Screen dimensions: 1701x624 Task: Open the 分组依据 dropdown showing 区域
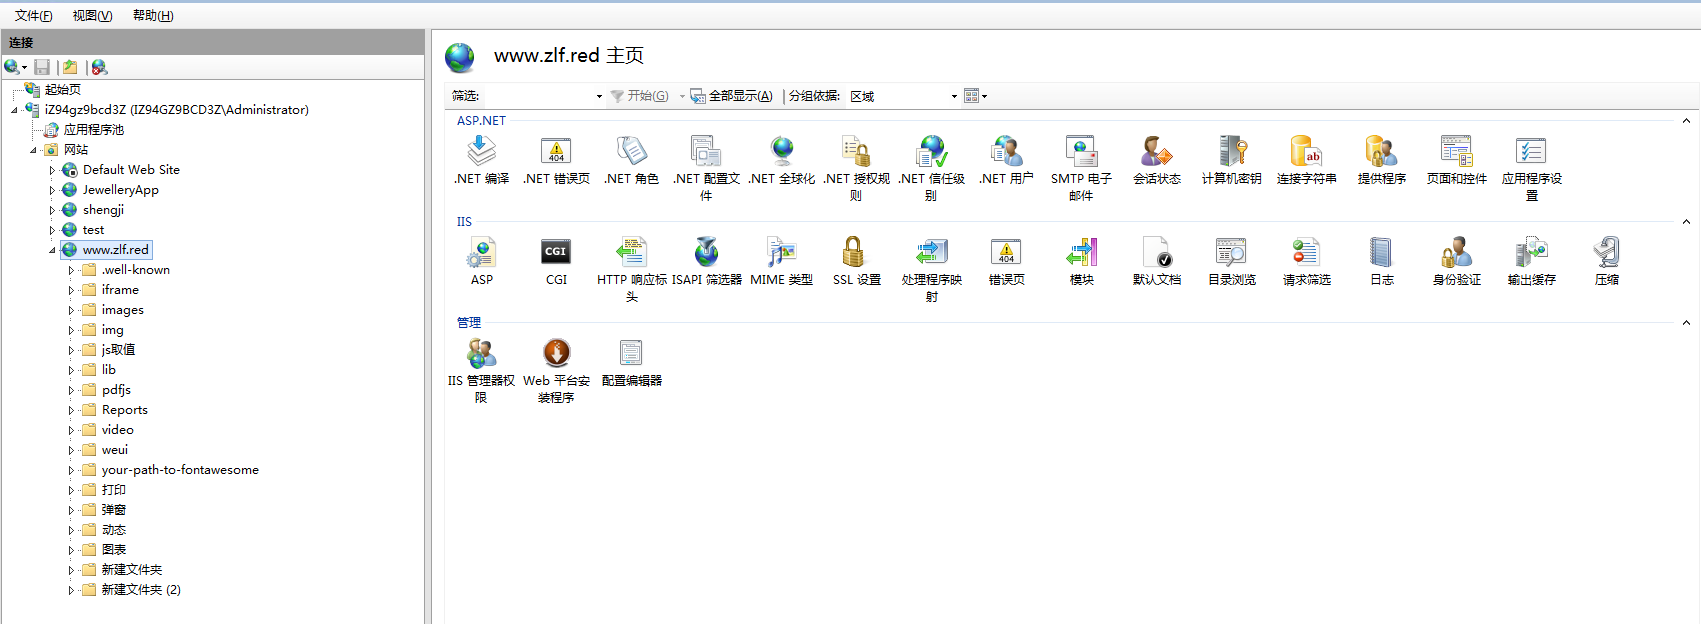click(903, 96)
